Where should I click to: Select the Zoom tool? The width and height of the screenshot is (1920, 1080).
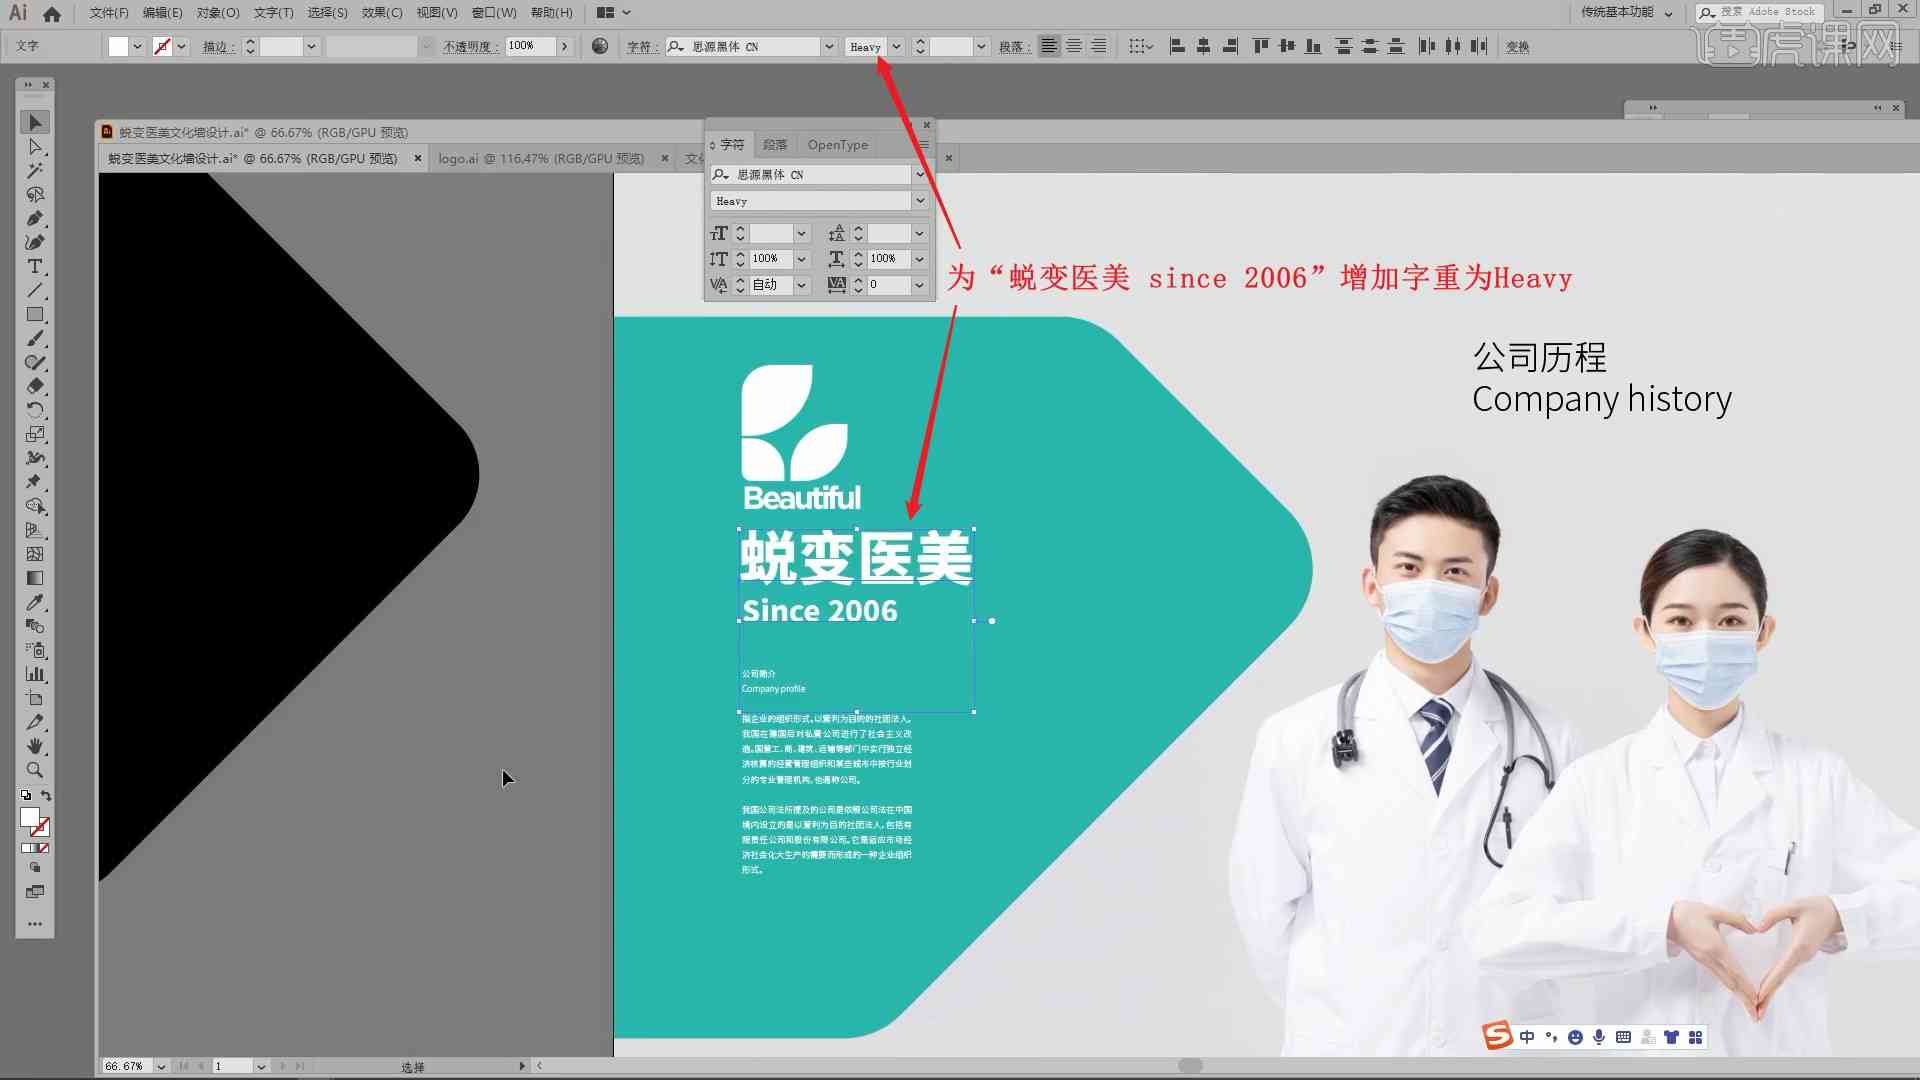35,770
